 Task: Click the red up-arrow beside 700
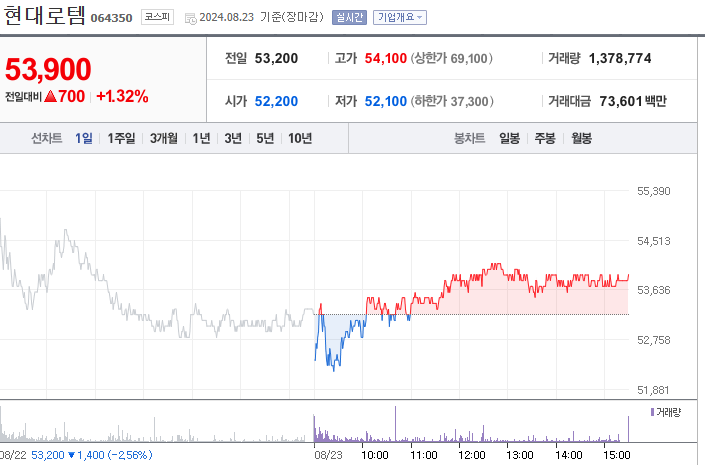51,96
